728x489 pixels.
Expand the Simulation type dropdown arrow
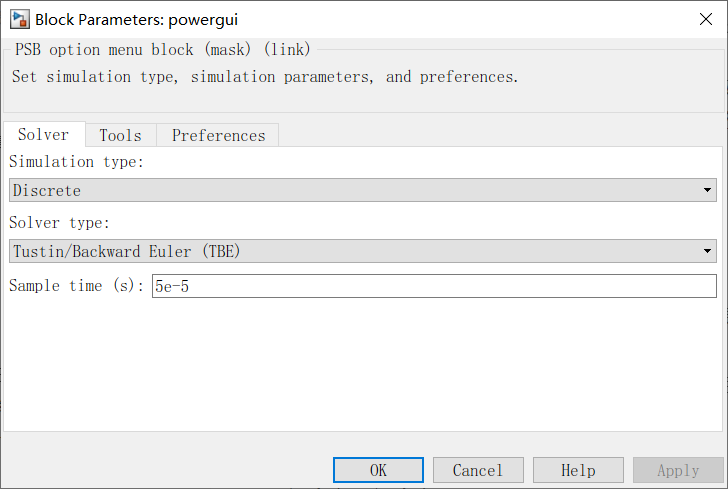(708, 190)
